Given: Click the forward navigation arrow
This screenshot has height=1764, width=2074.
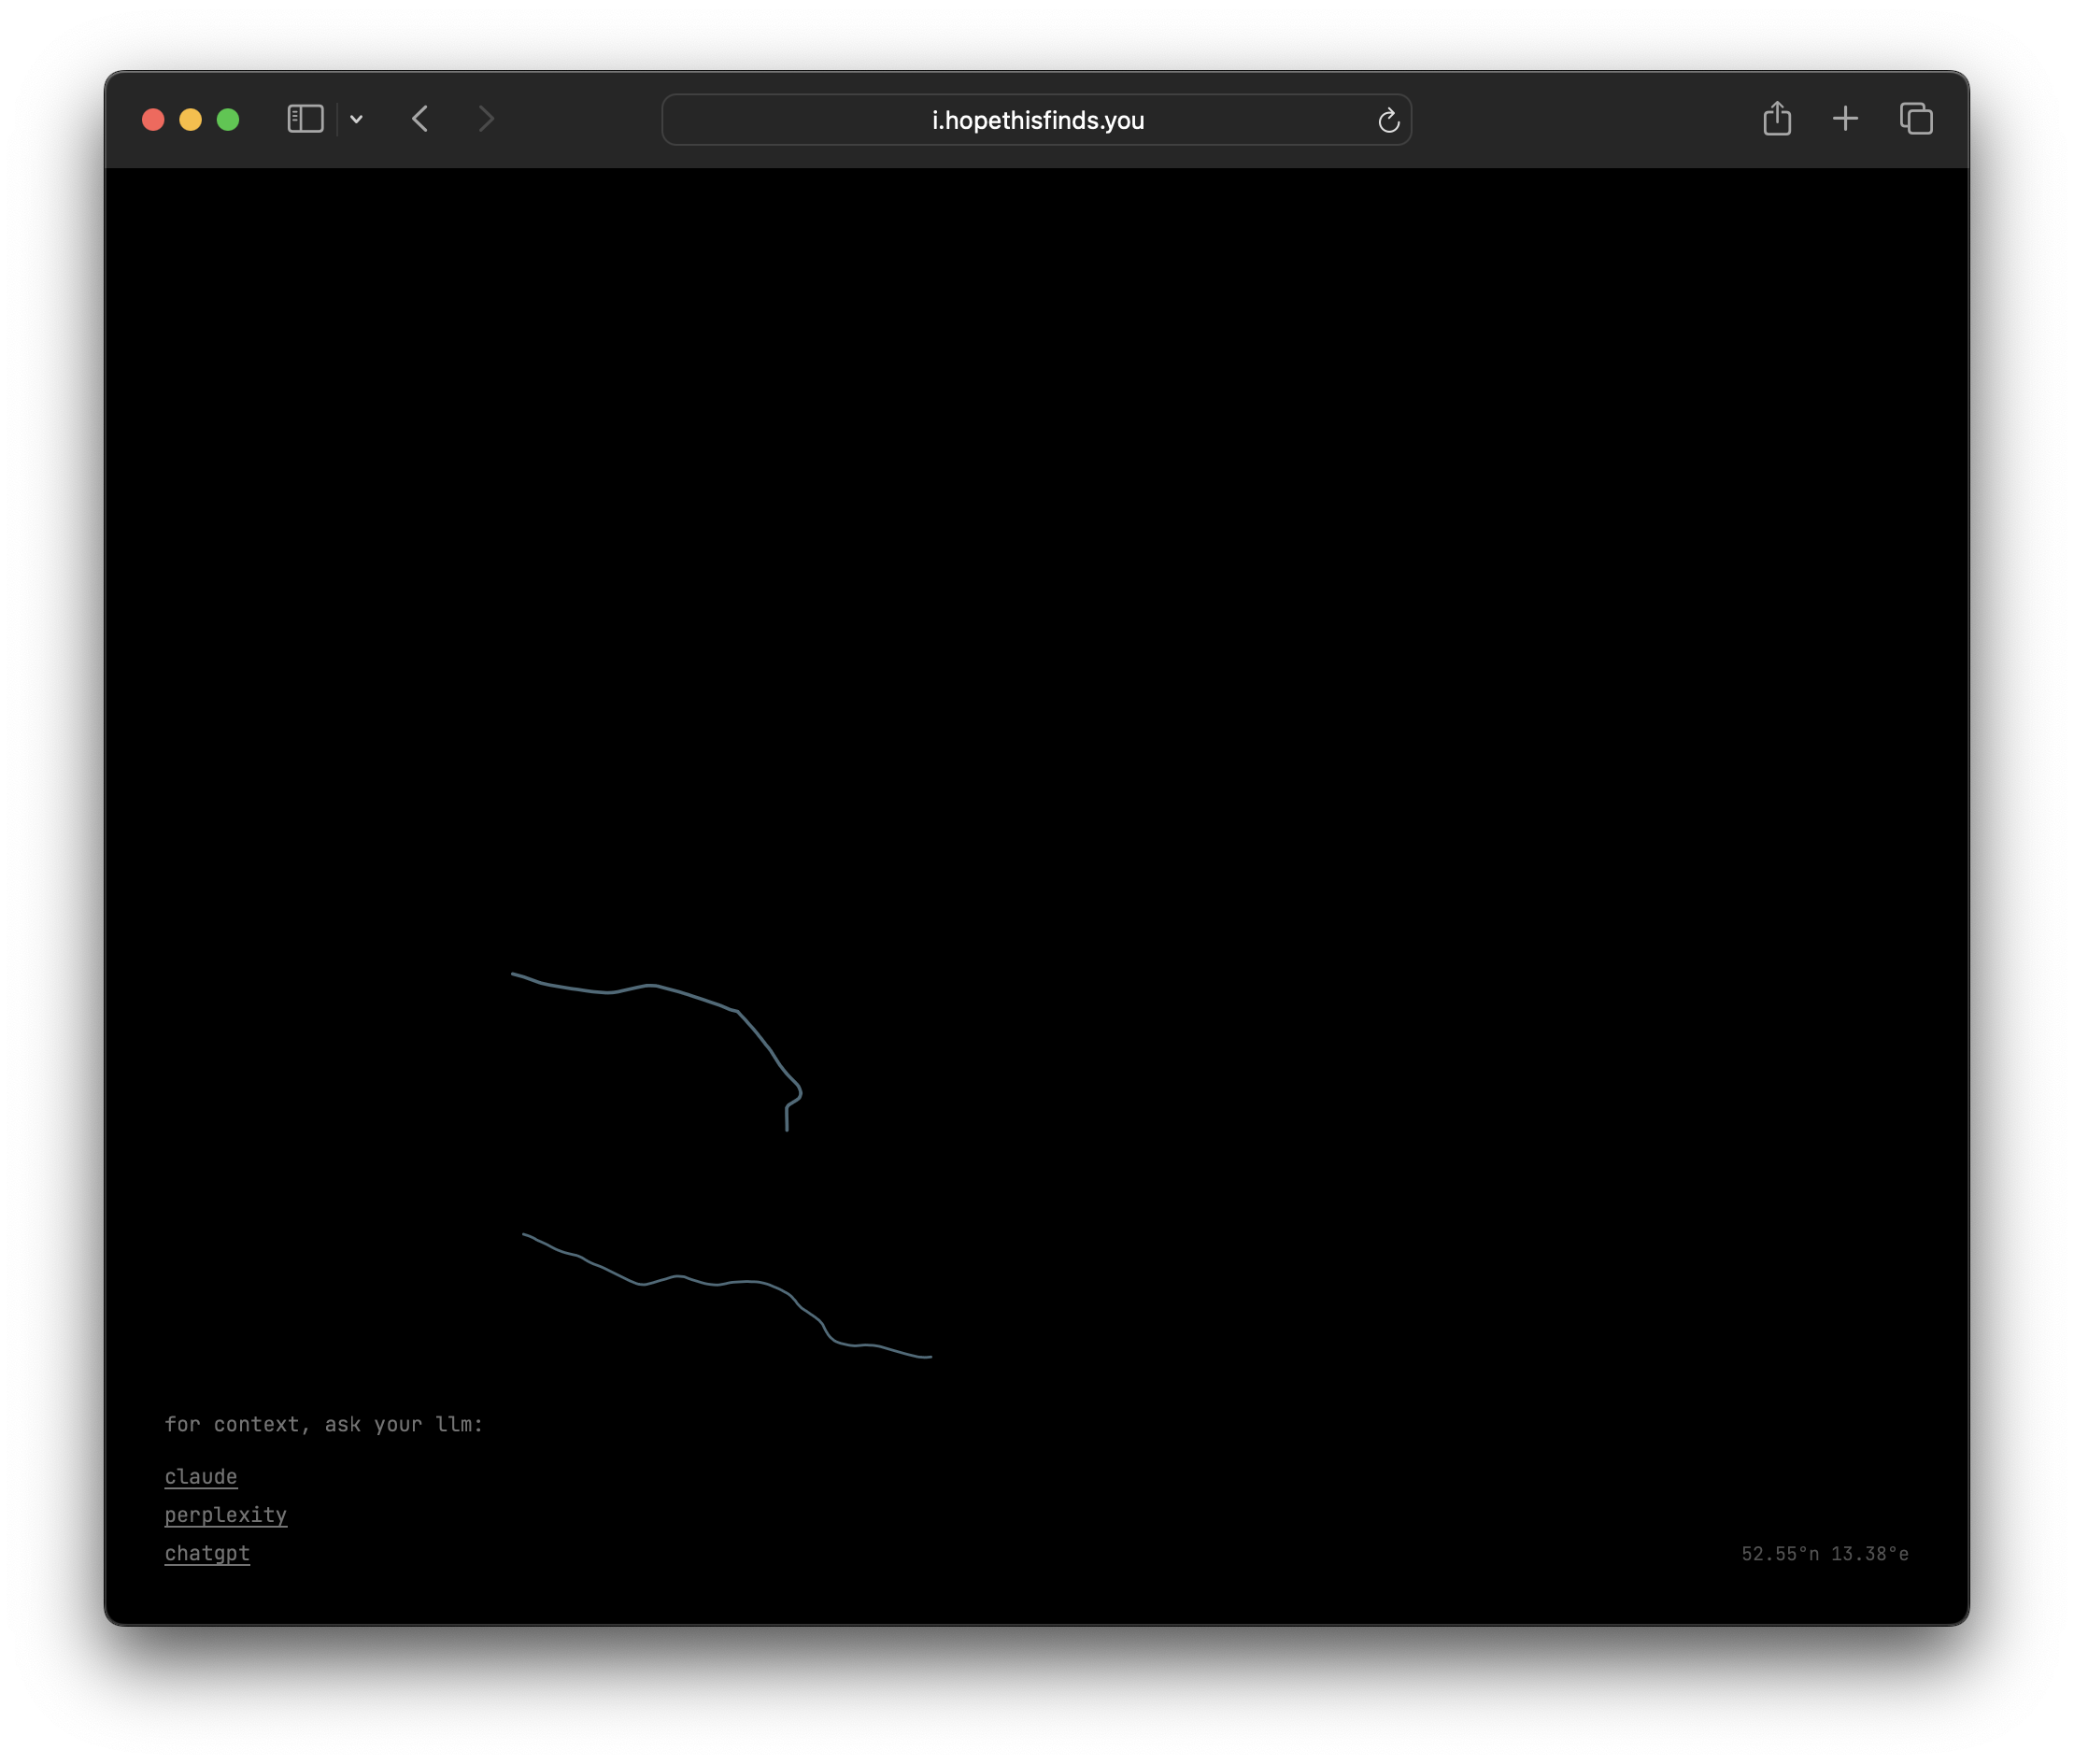Looking at the screenshot, I should pos(486,119).
